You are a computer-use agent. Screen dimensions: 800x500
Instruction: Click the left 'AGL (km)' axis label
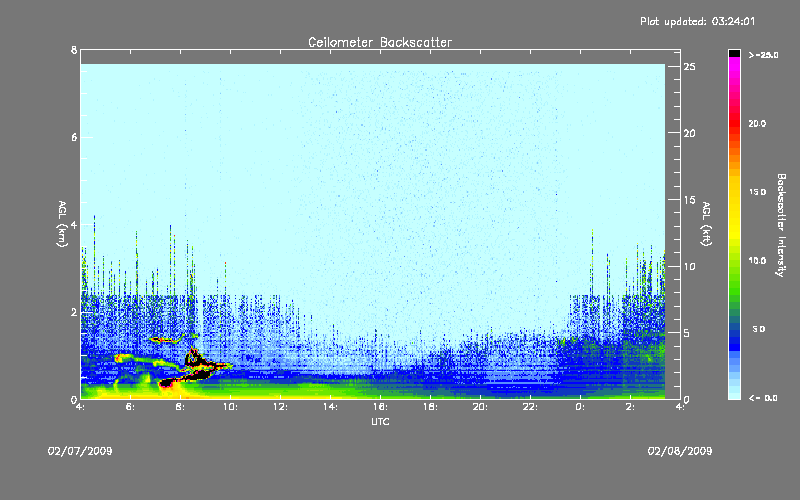(62, 224)
